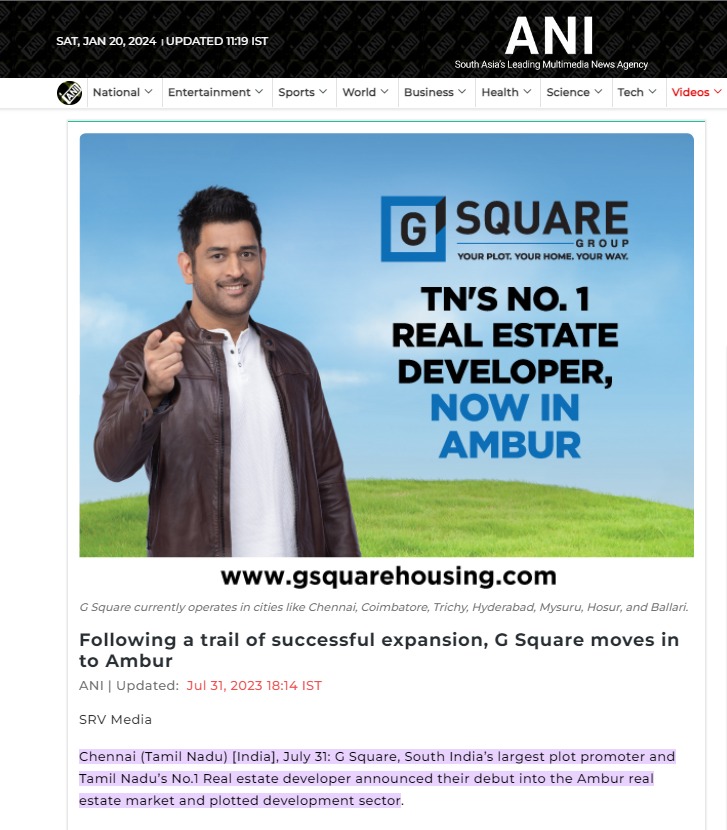Click the 'UPDATED 11:19 IST' header text
The image size is (727, 830).
pyautogui.click(x=217, y=41)
